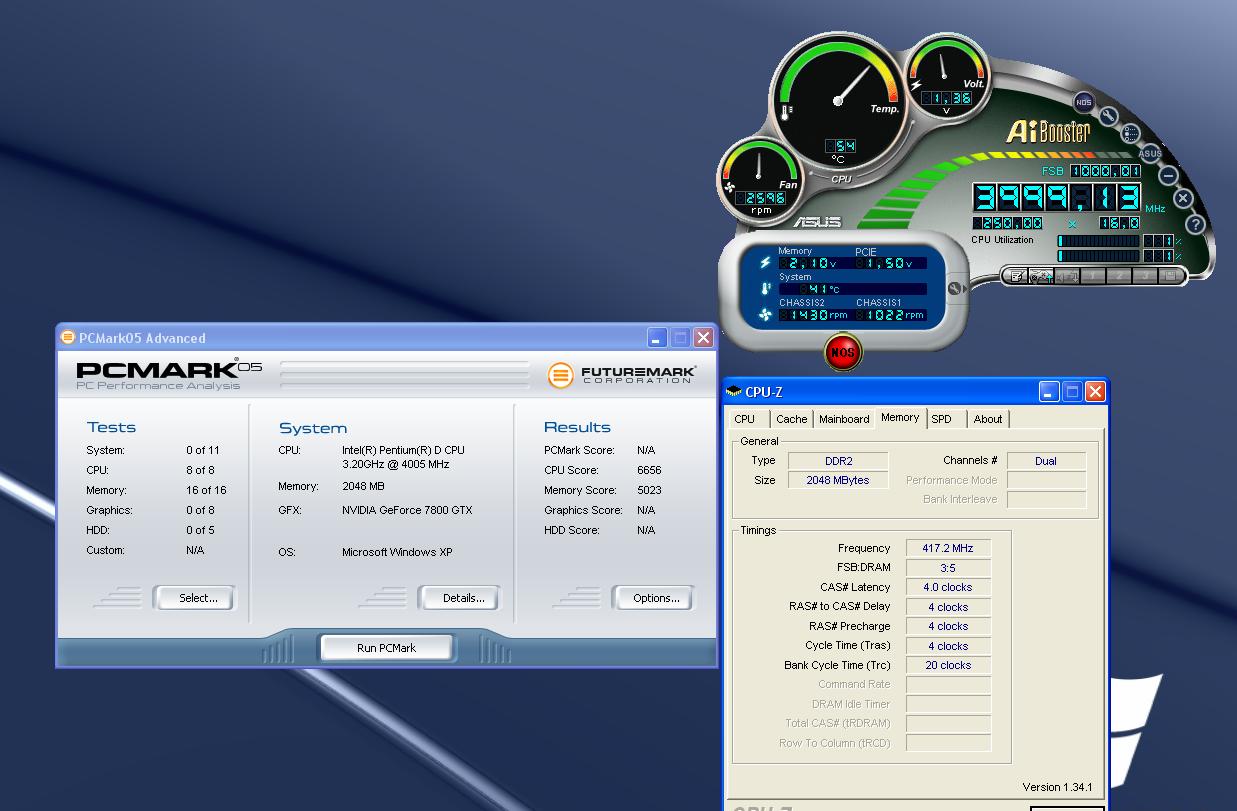Viewport: 1237px width, 811px height.
Task: Click the second AI Booster toolbar icon
Action: (1041, 276)
